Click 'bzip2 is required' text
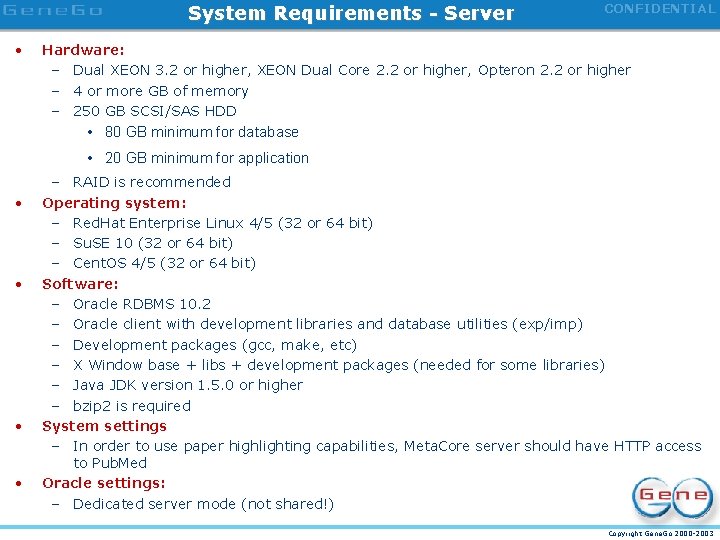 click(132, 406)
